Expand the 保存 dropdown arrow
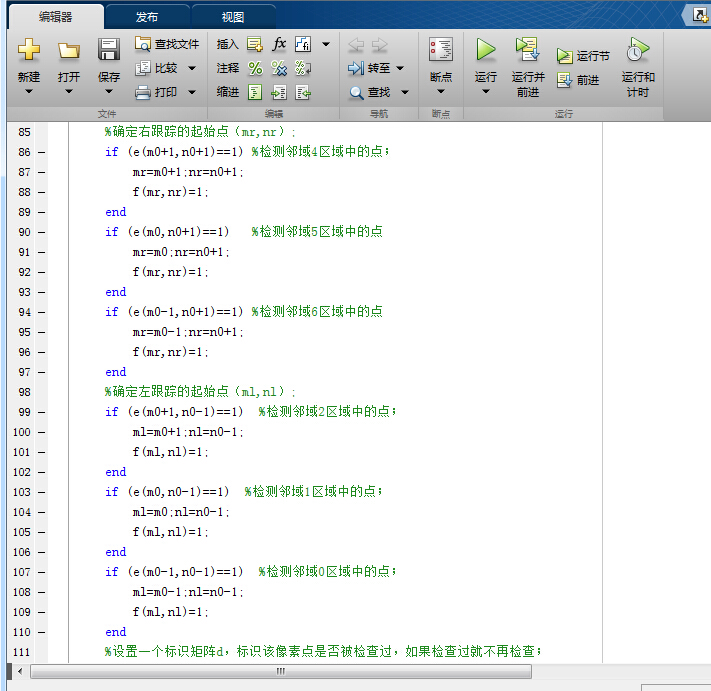The height and width of the screenshot is (691, 711). tap(109, 92)
